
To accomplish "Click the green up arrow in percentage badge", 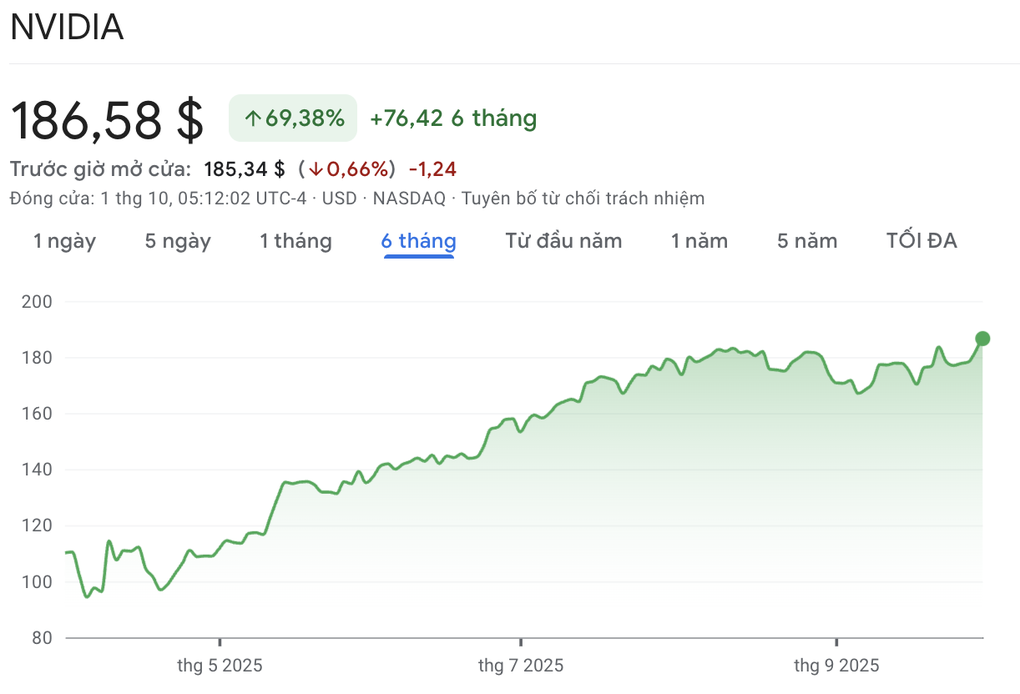I will 253,119.
